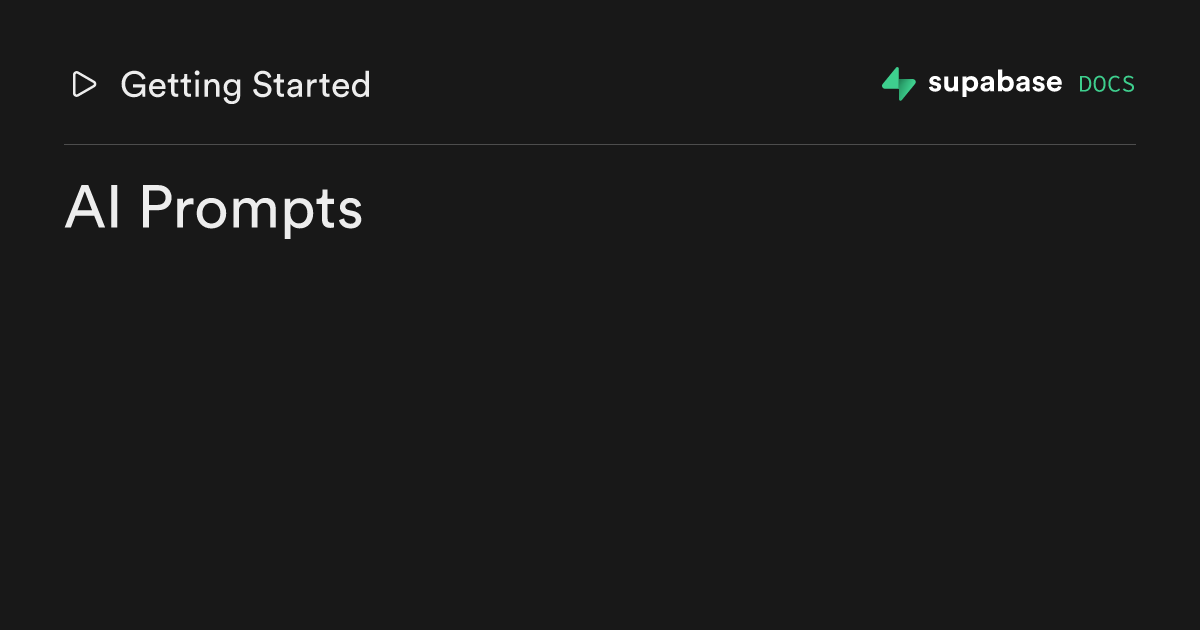The height and width of the screenshot is (630, 1200).
Task: Click the capital A in AI Prompts
Action: tap(85, 208)
